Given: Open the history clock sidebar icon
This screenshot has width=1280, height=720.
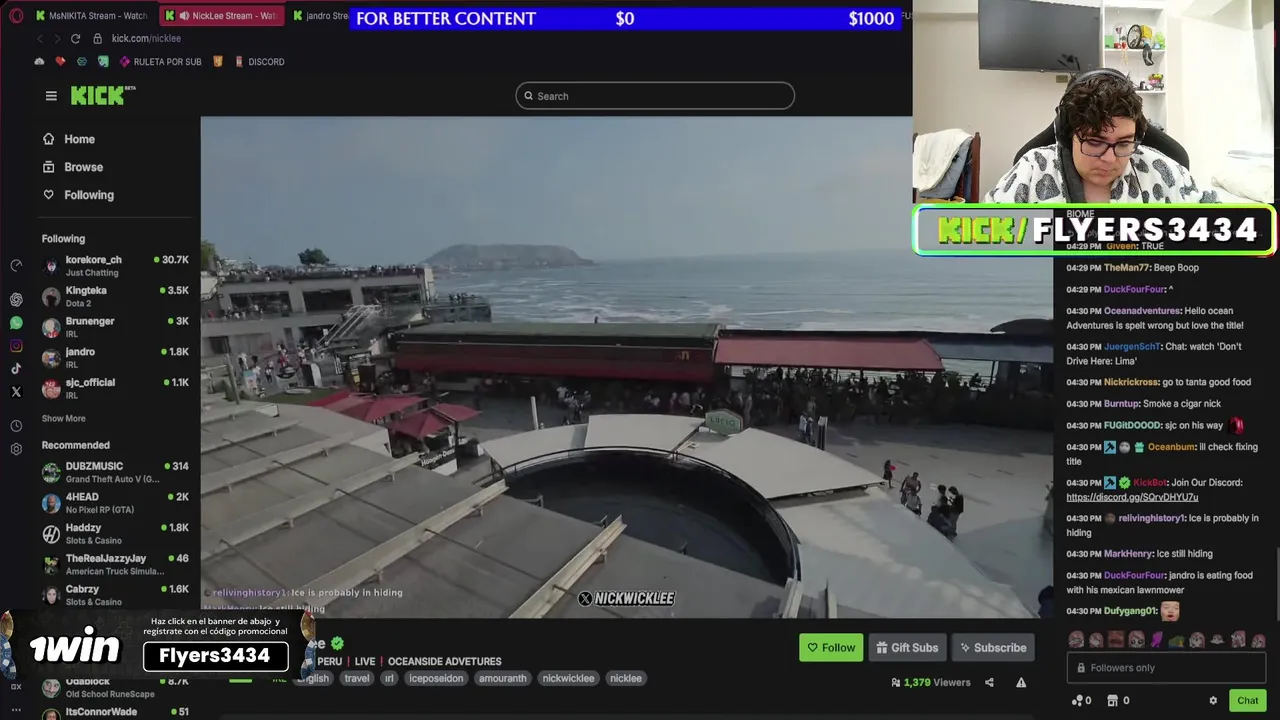Looking at the screenshot, I should 16,426.
